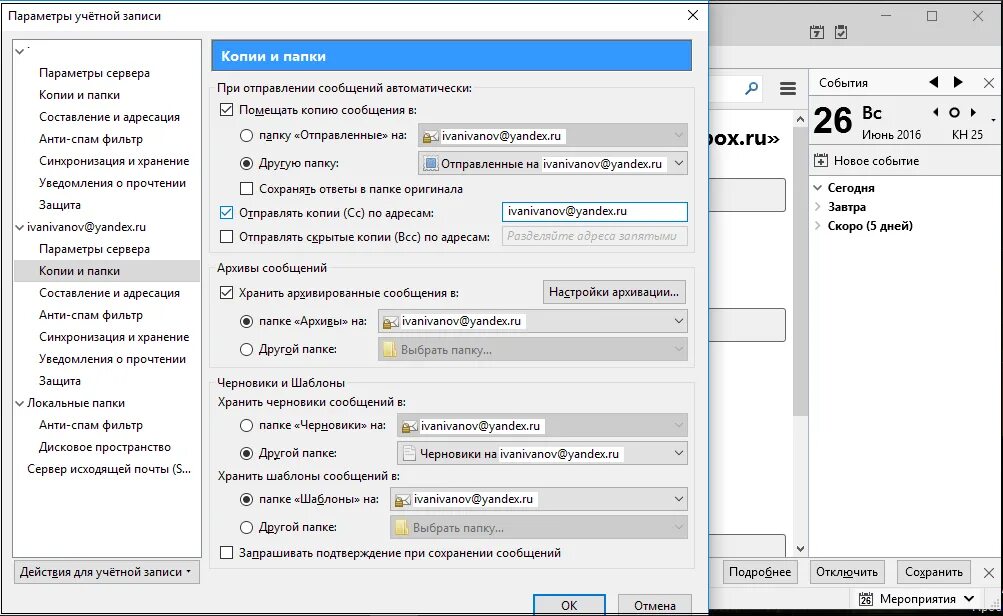Click 'Новое событие' in Events pane
The image size is (1003, 616).
(x=876, y=161)
